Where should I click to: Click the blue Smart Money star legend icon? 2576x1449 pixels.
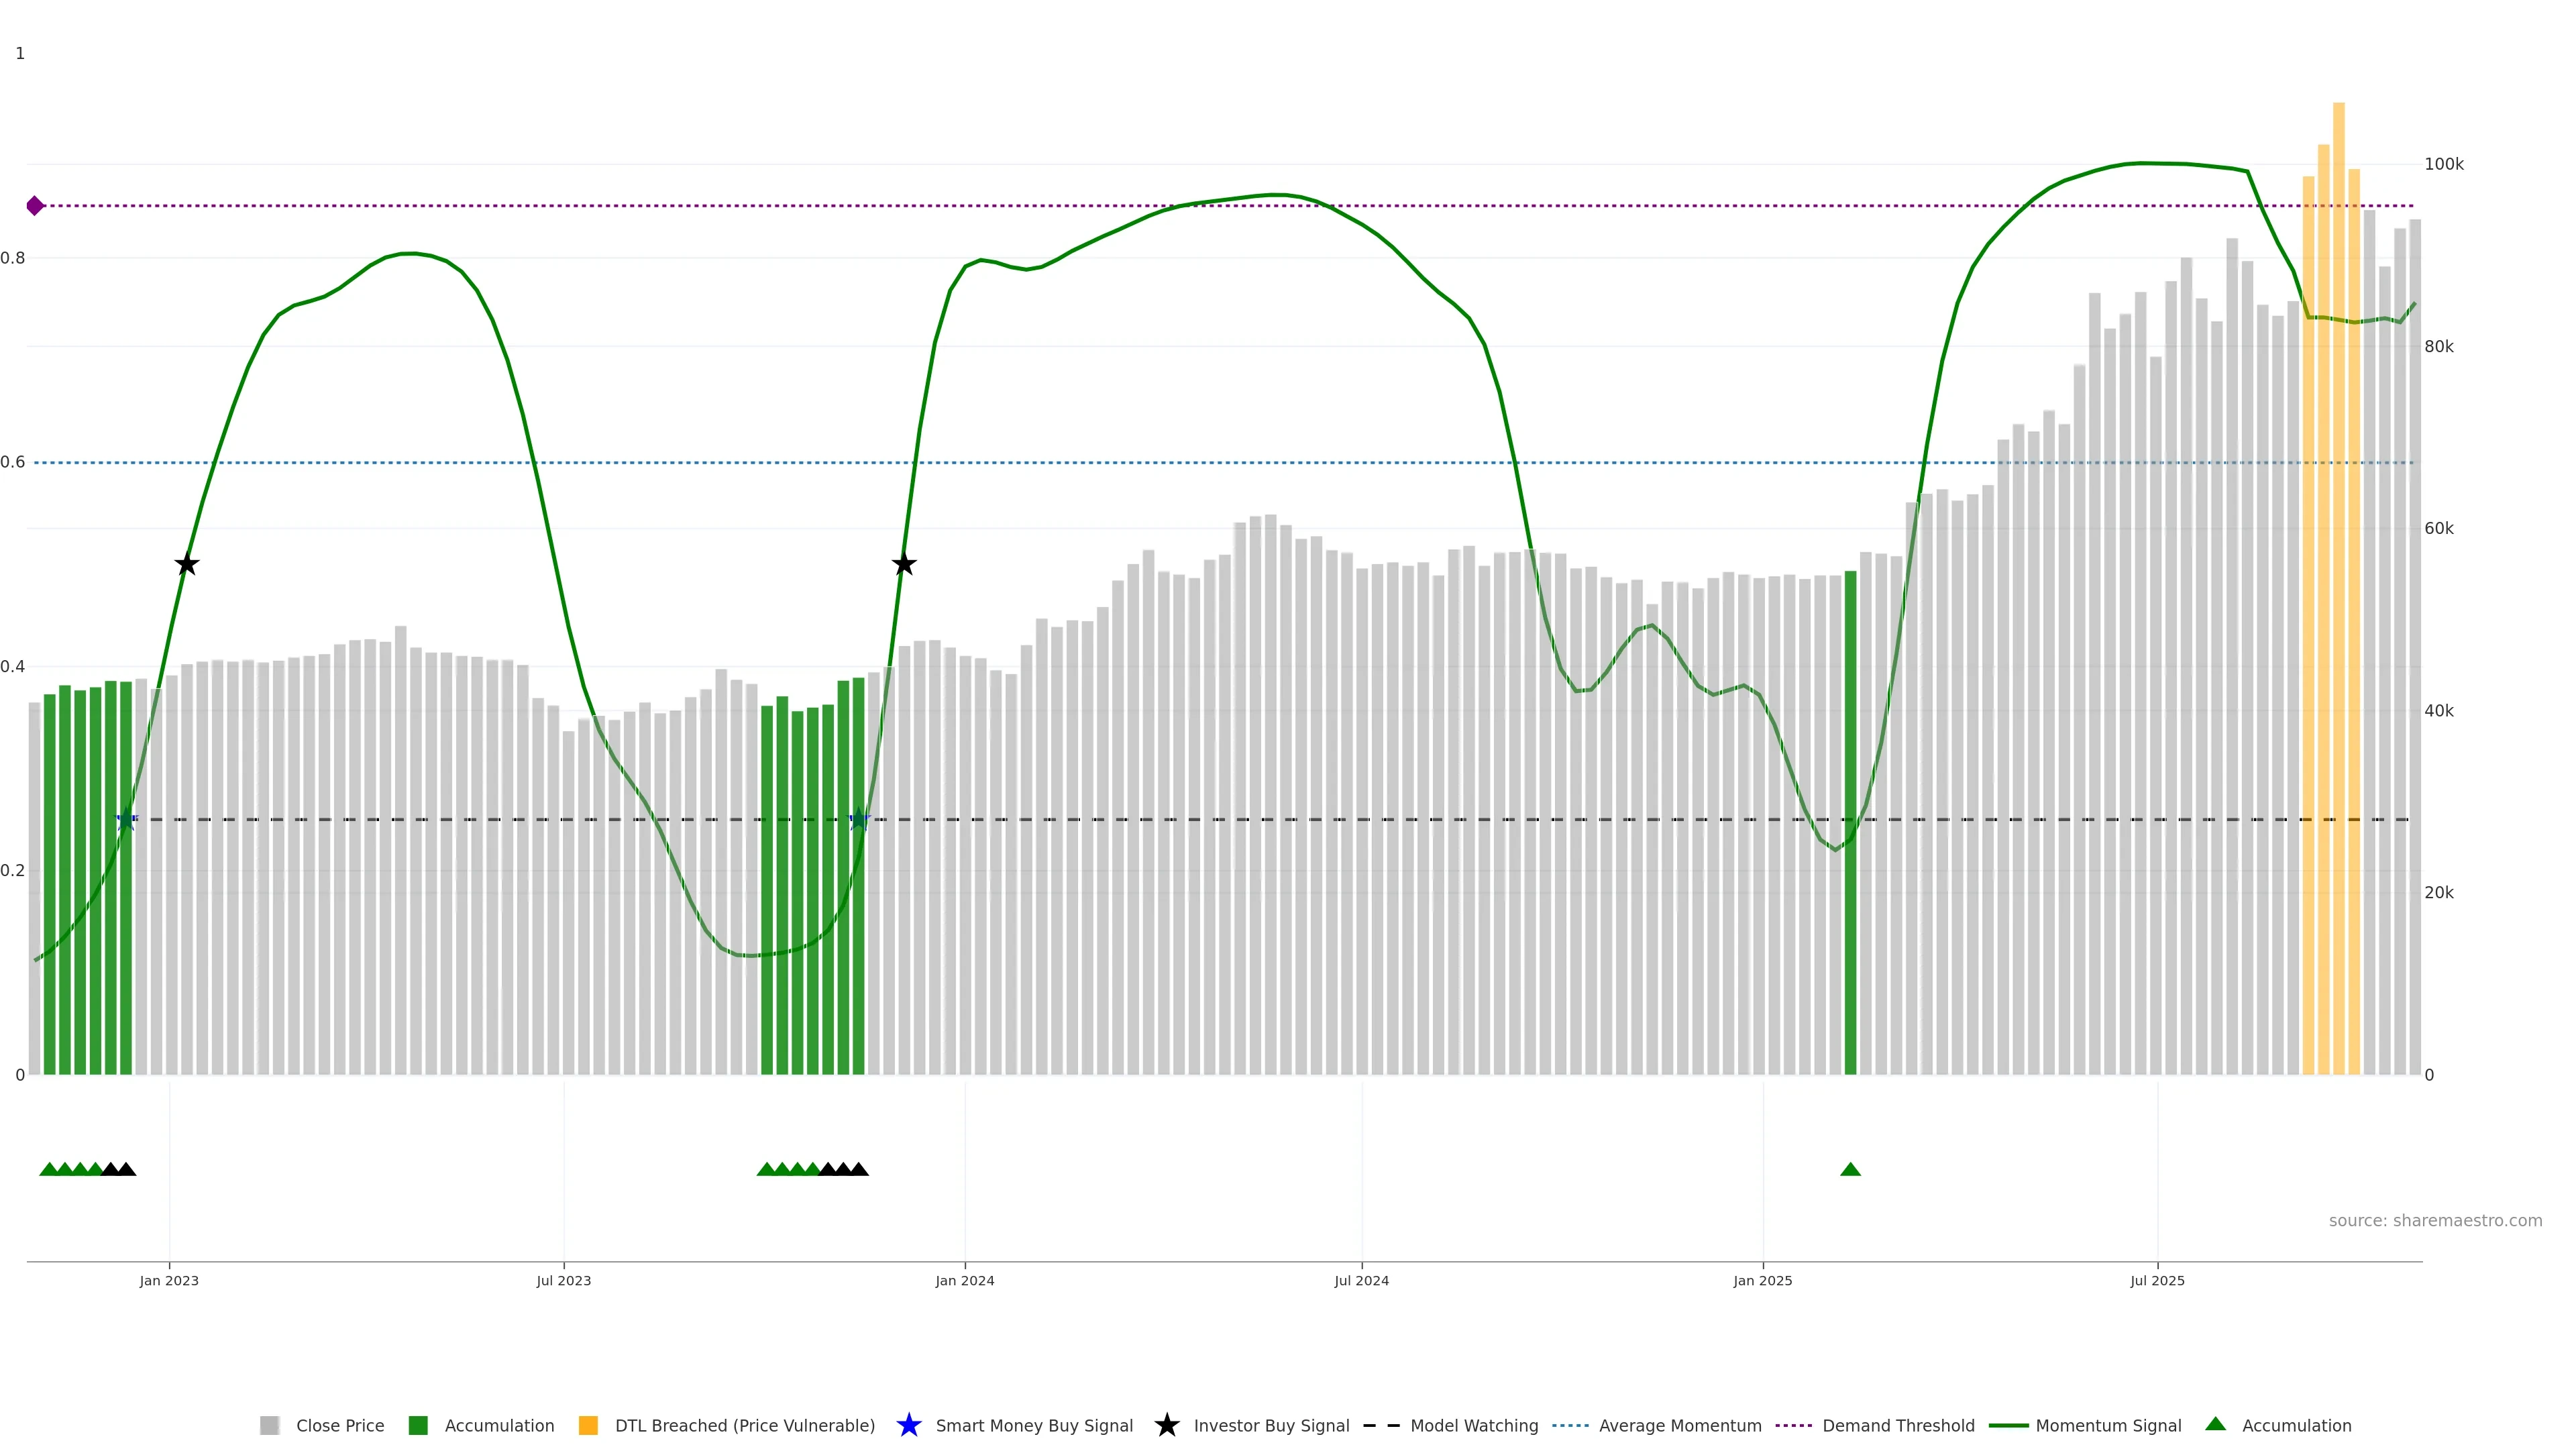coord(908,1426)
